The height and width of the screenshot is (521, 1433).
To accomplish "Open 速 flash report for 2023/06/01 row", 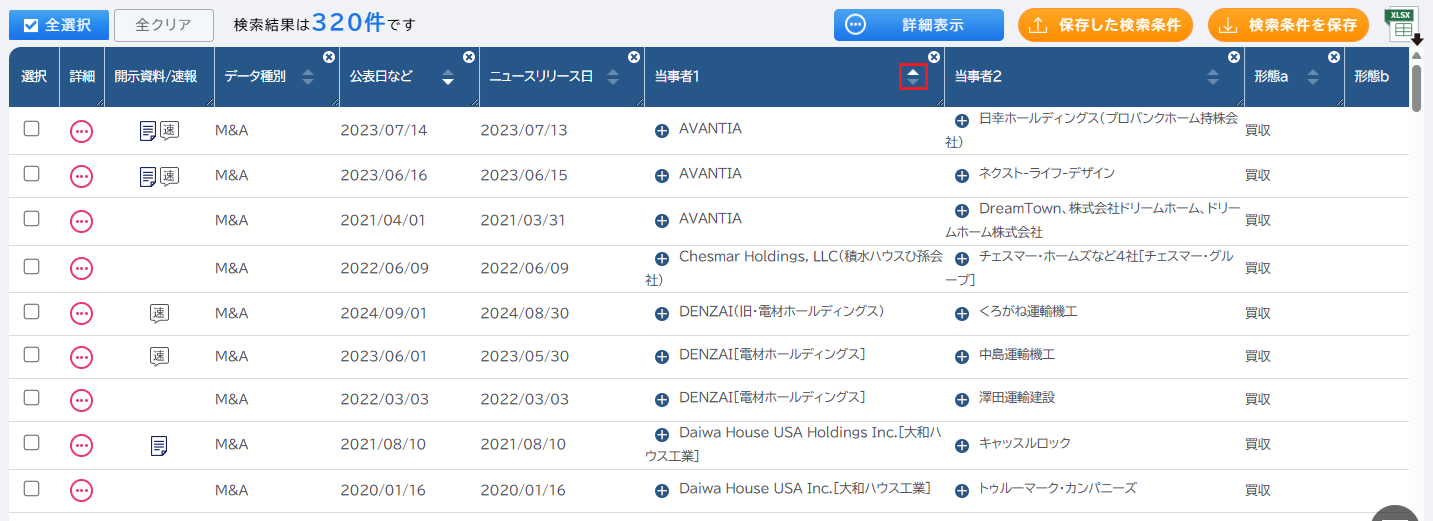I will (x=159, y=356).
